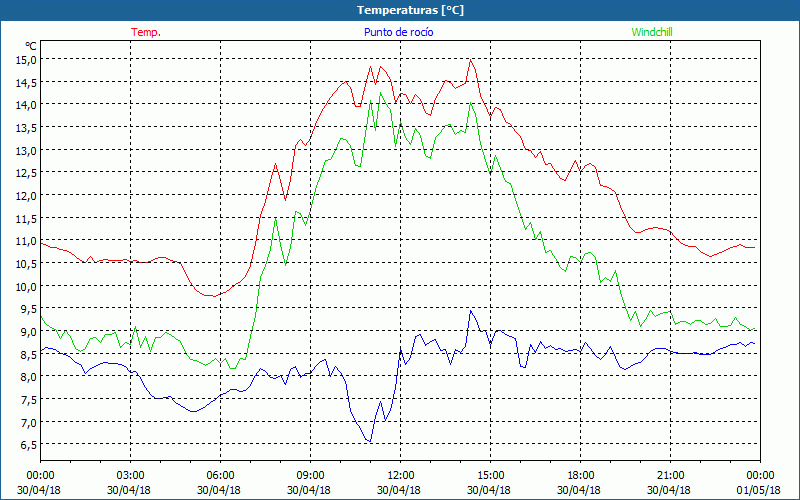
Task: Click the 14,0 y-axis value
Action: pos(26,105)
